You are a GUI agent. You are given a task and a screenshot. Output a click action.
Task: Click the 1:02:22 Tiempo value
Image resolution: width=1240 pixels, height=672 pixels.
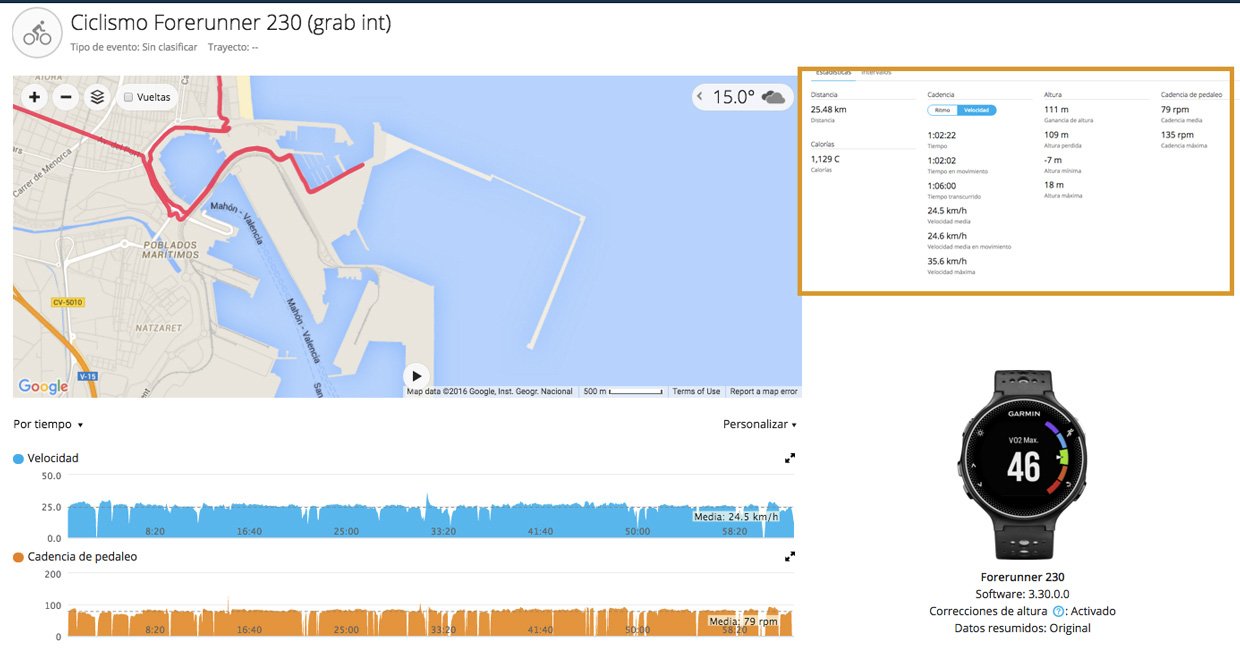tap(942, 135)
